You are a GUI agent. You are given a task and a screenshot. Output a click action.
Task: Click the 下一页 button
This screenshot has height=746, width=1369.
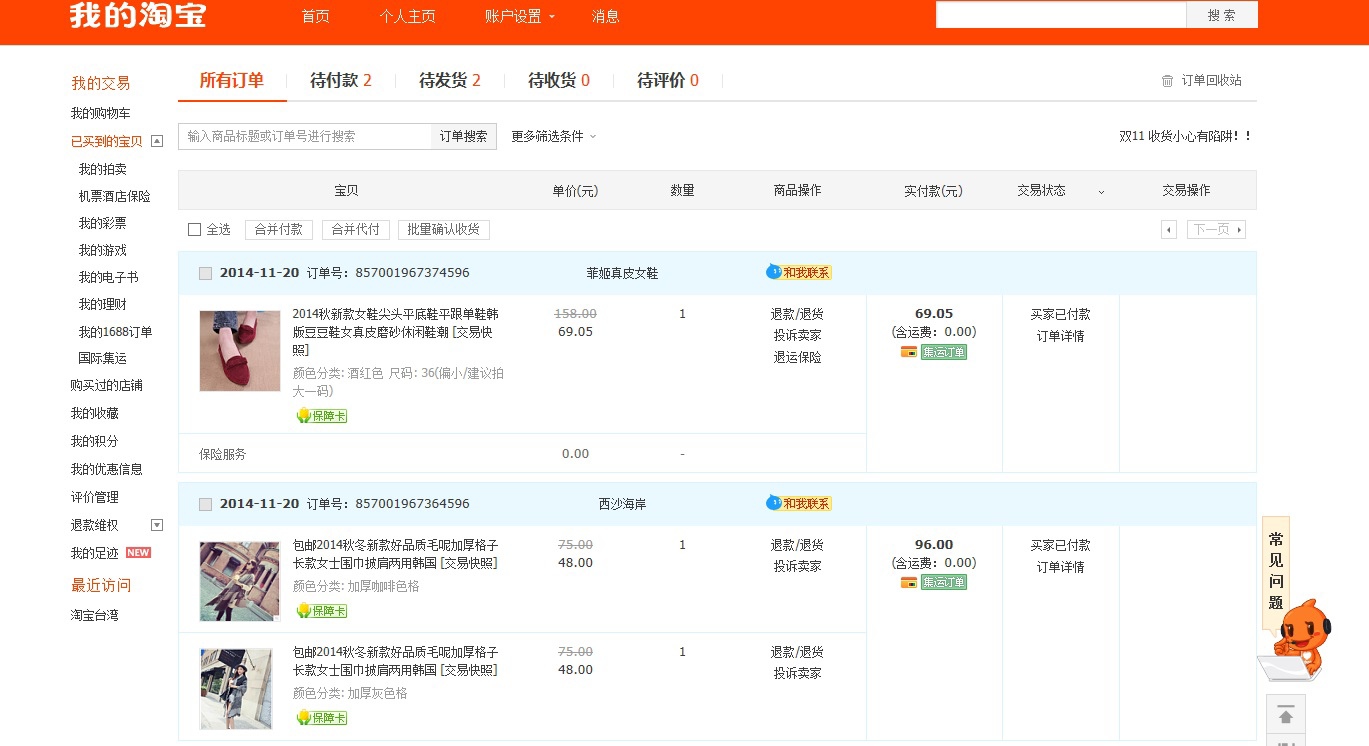point(1216,230)
